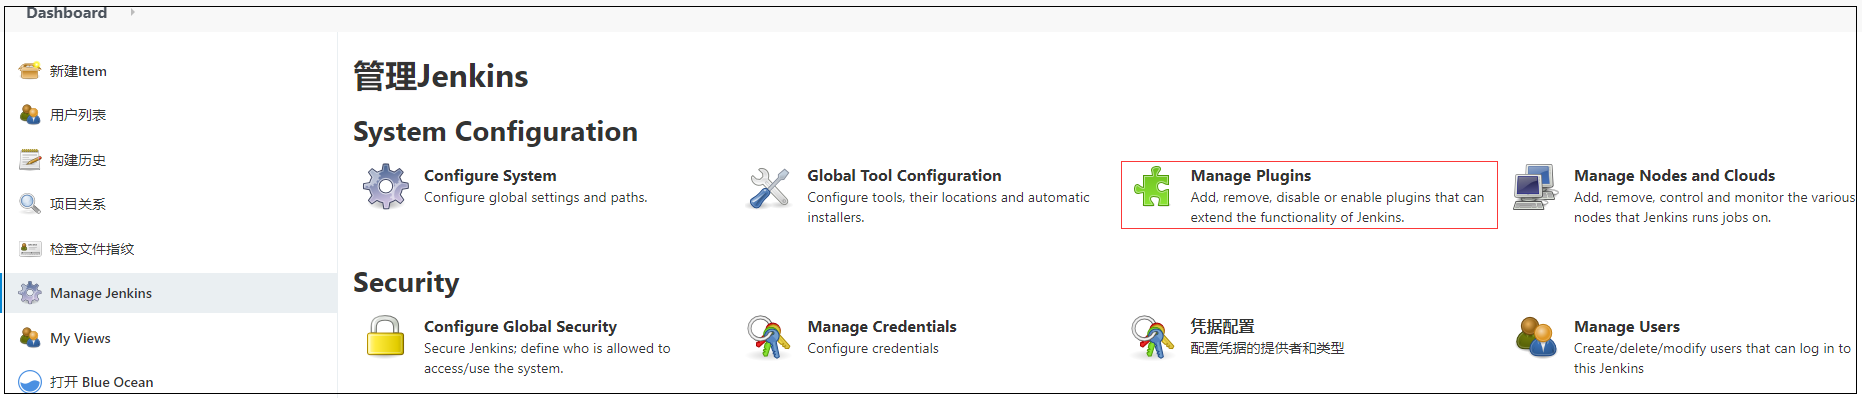The image size is (1862, 398).
Task: Expand the Dashboard breadcrumb arrow
Action: click(x=132, y=12)
